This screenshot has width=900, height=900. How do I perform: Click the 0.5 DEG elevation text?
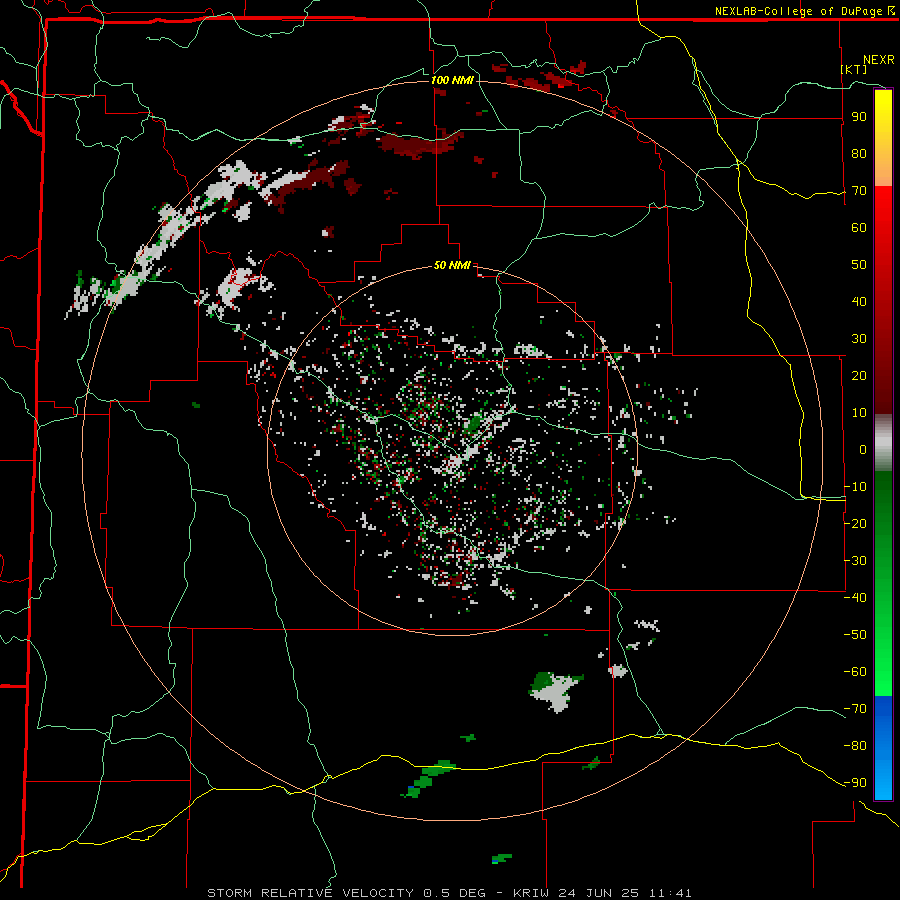[x=455, y=893]
